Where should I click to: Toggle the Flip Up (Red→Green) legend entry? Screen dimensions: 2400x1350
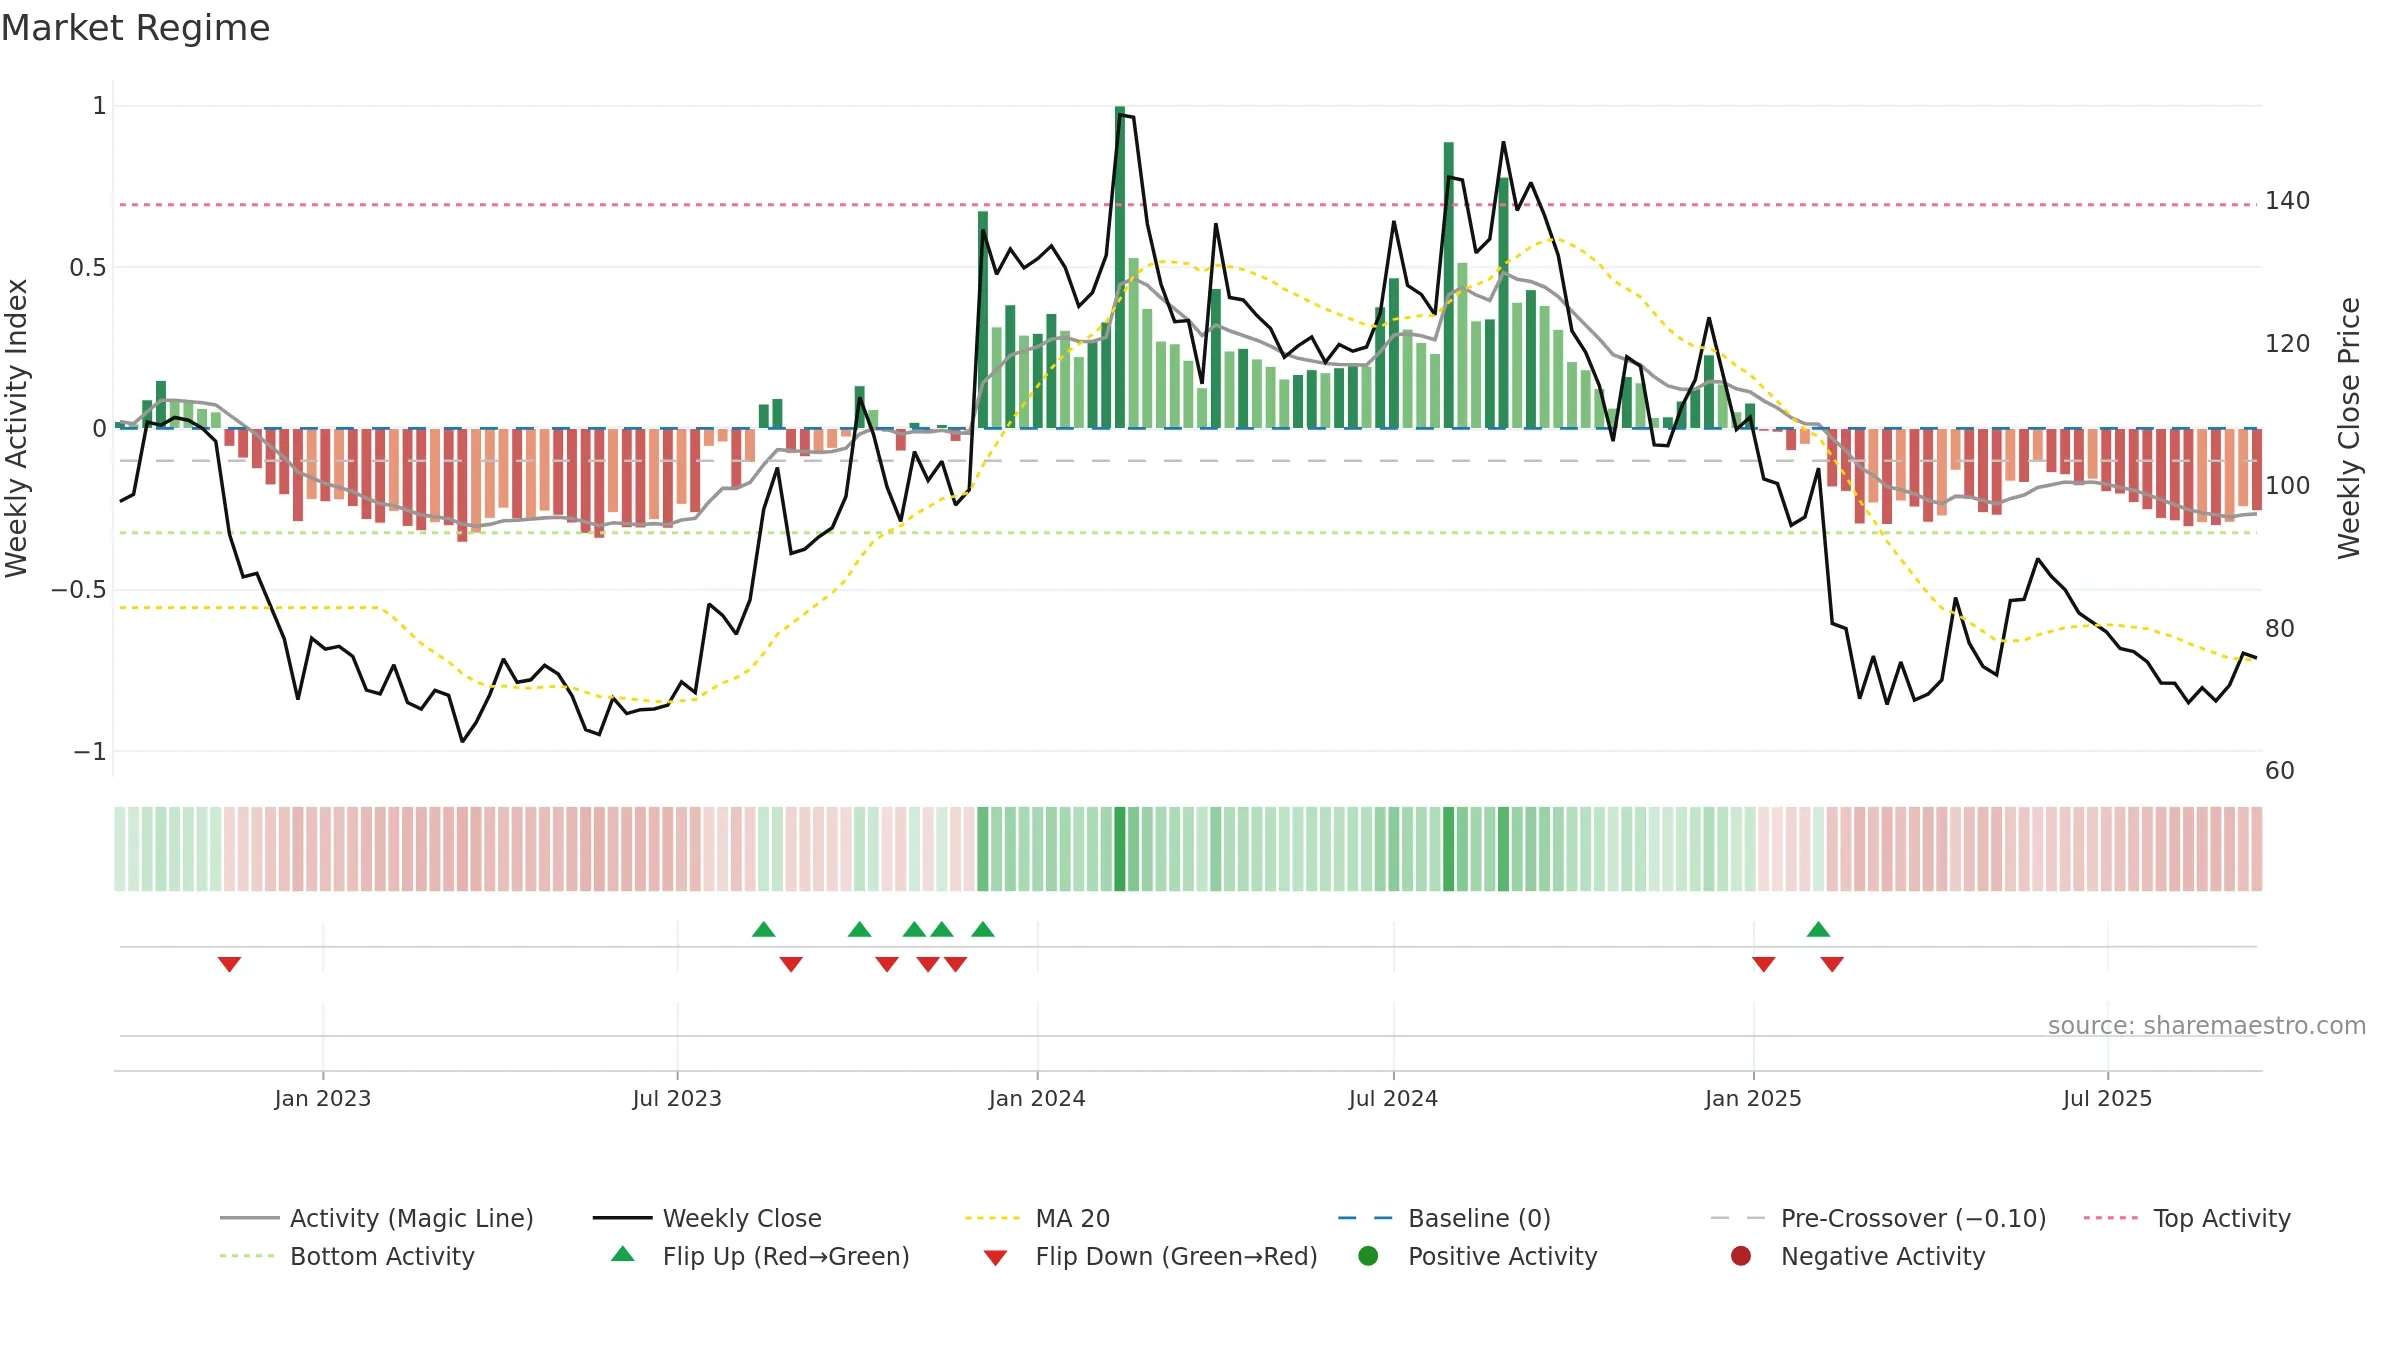[760, 1256]
